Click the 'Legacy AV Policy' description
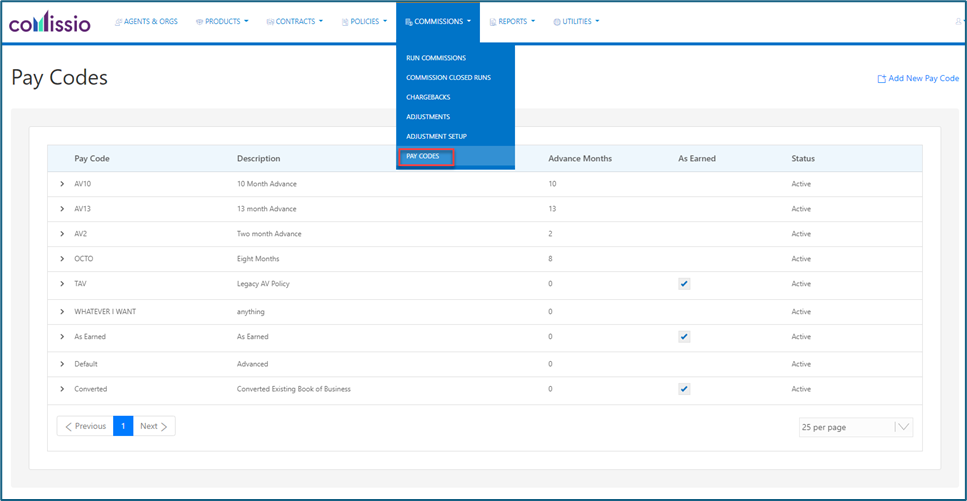The image size is (967, 501). click(263, 284)
